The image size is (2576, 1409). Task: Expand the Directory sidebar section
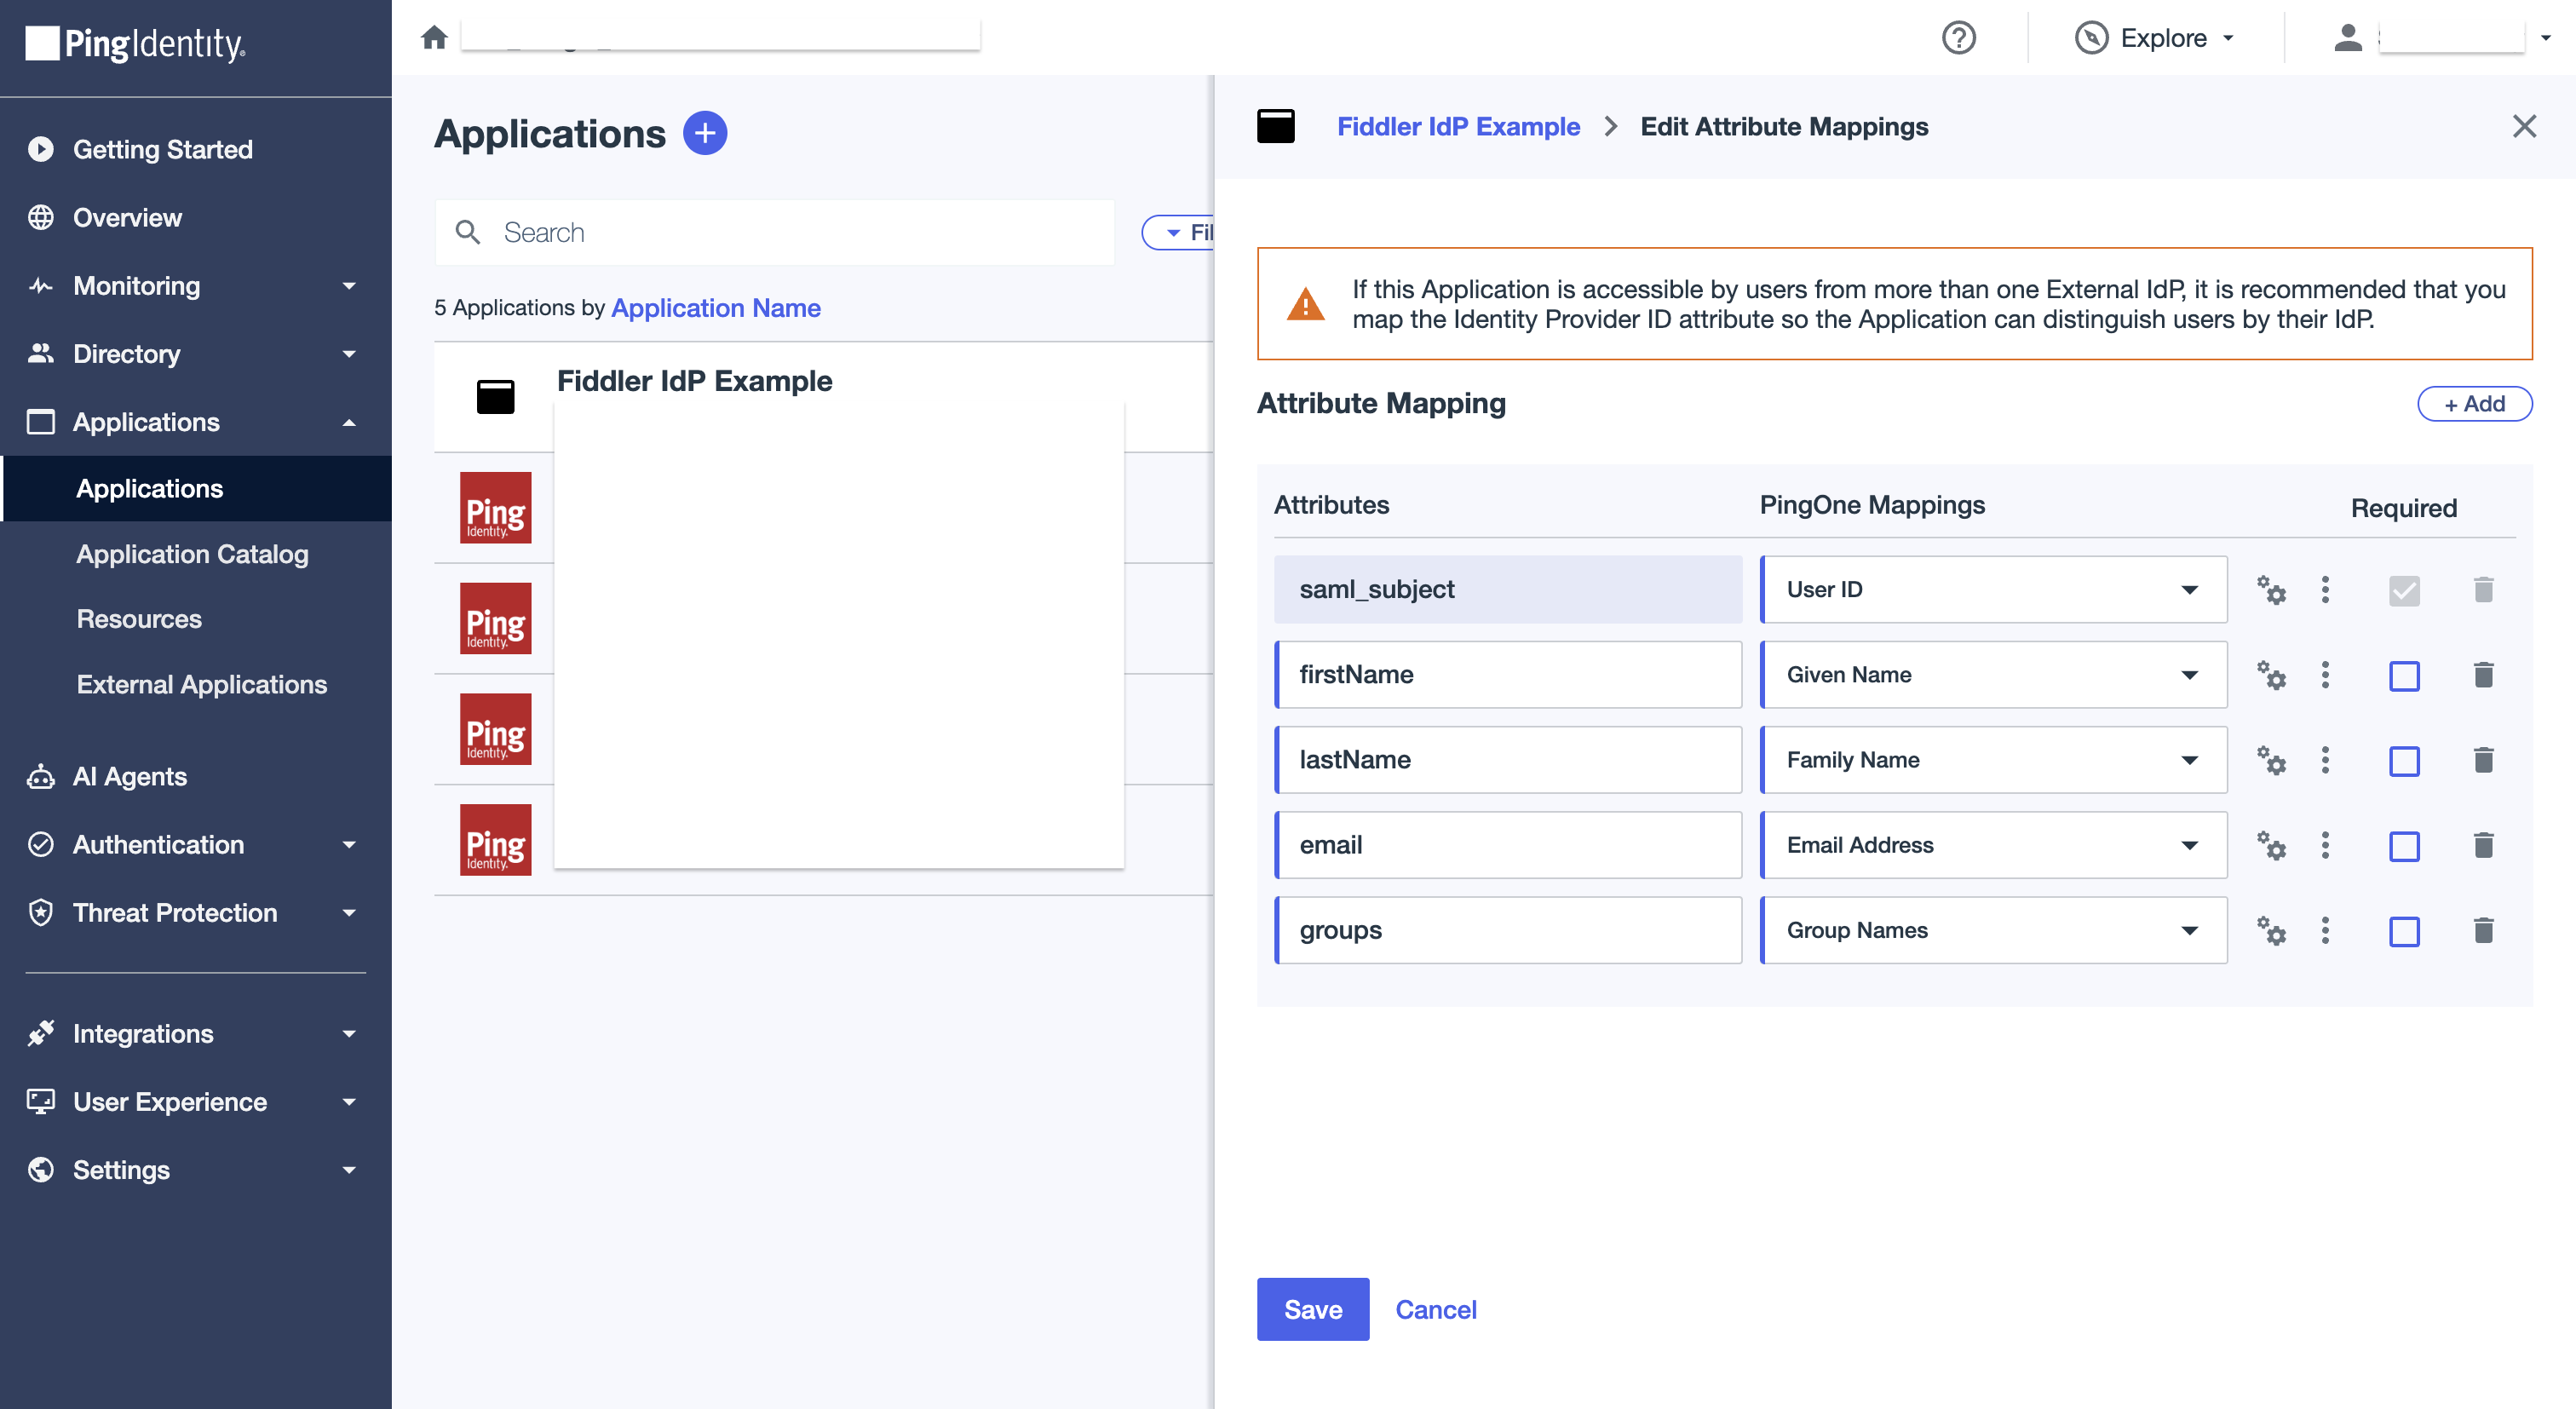pyautogui.click(x=195, y=354)
